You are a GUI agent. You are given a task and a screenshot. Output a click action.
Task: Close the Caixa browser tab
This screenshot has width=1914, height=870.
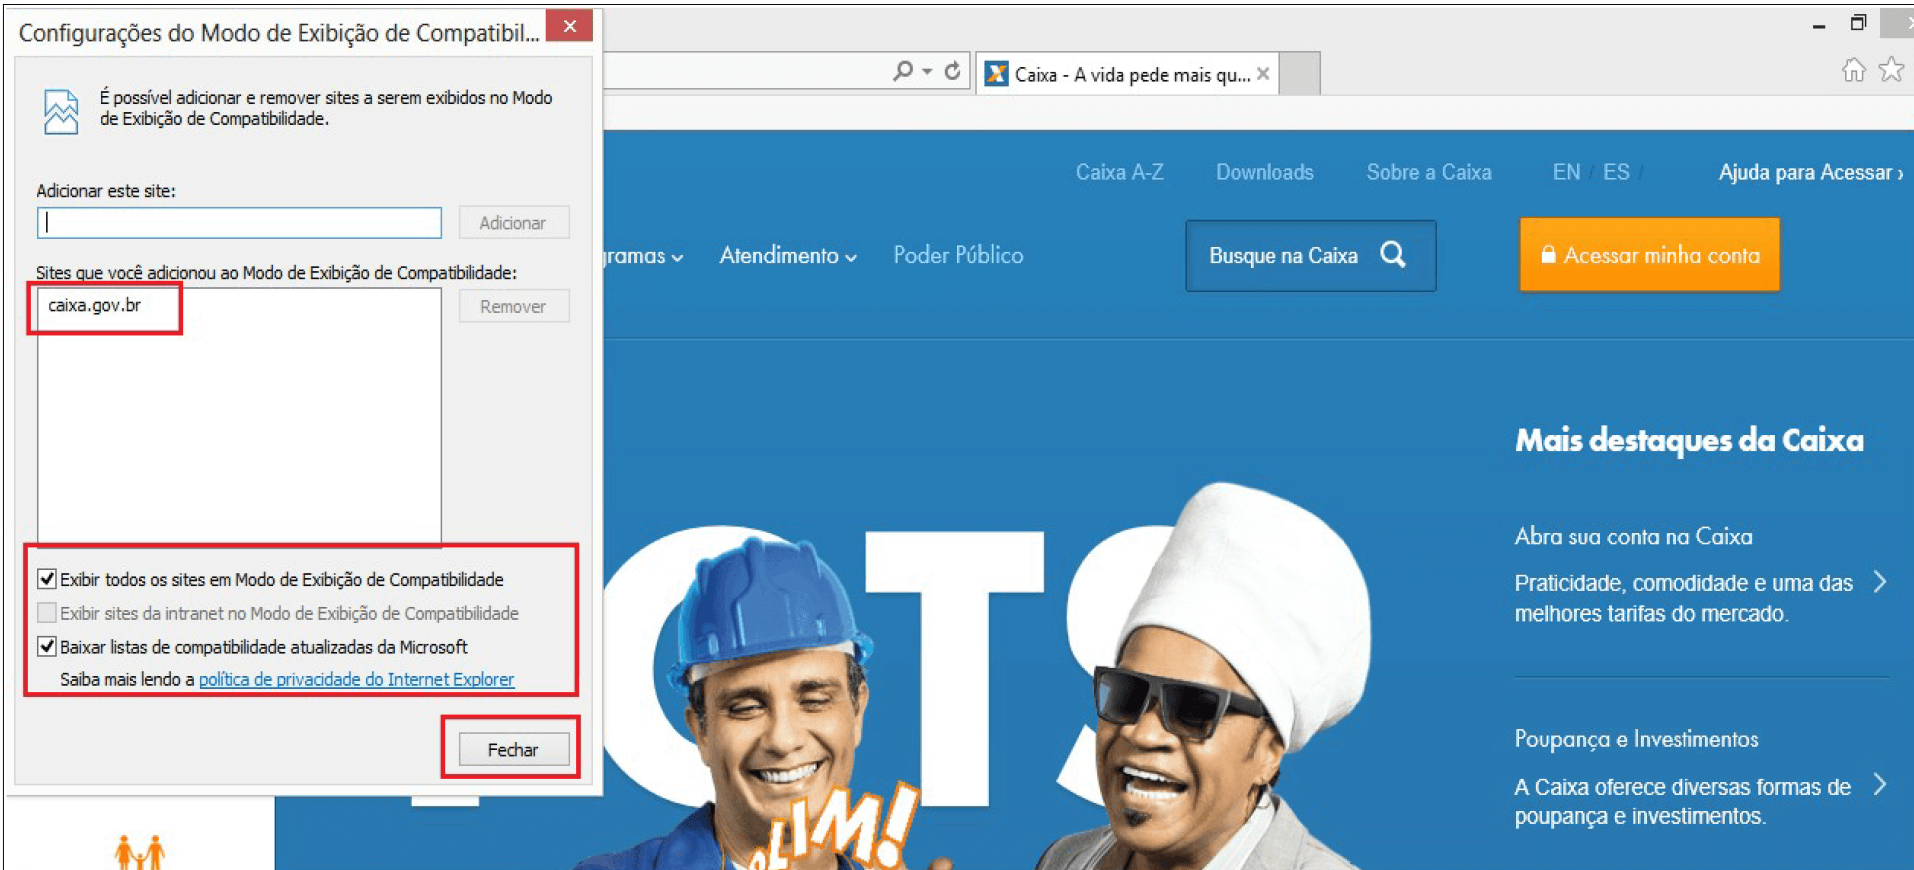pyautogui.click(x=1263, y=74)
